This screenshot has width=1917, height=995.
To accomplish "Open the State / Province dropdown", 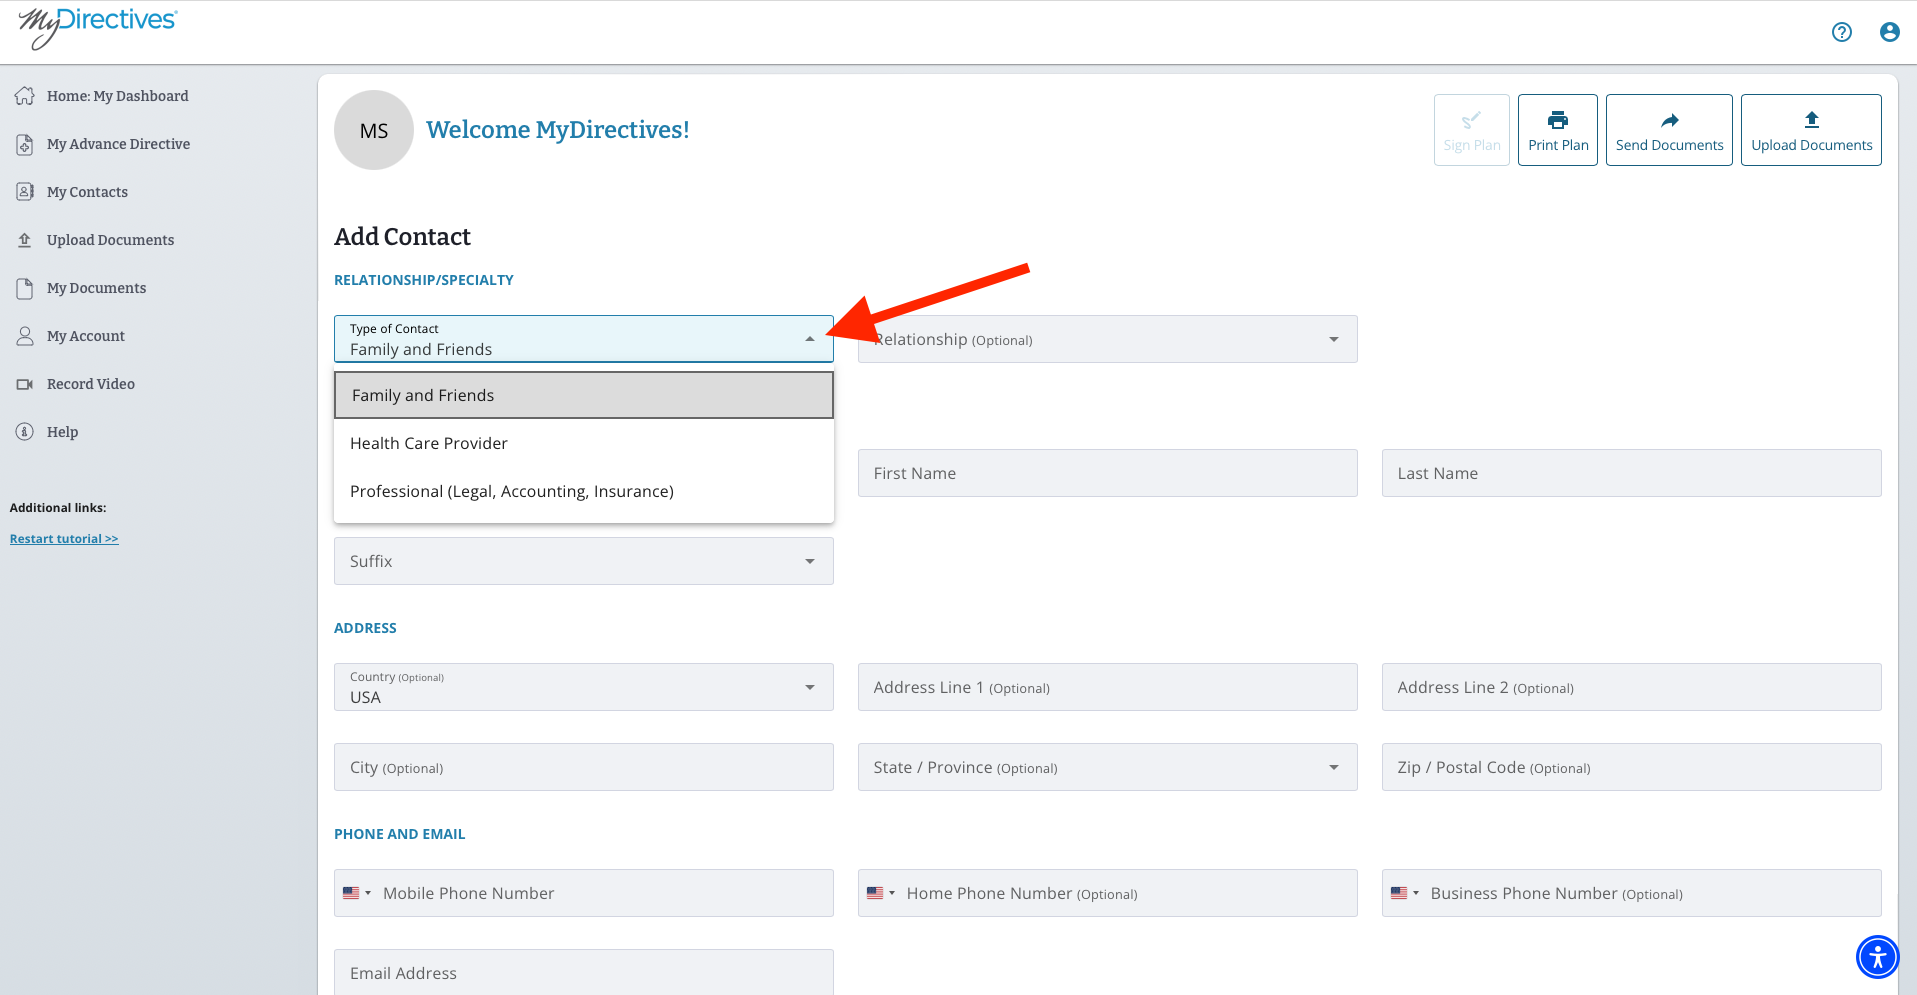I will coord(1108,767).
